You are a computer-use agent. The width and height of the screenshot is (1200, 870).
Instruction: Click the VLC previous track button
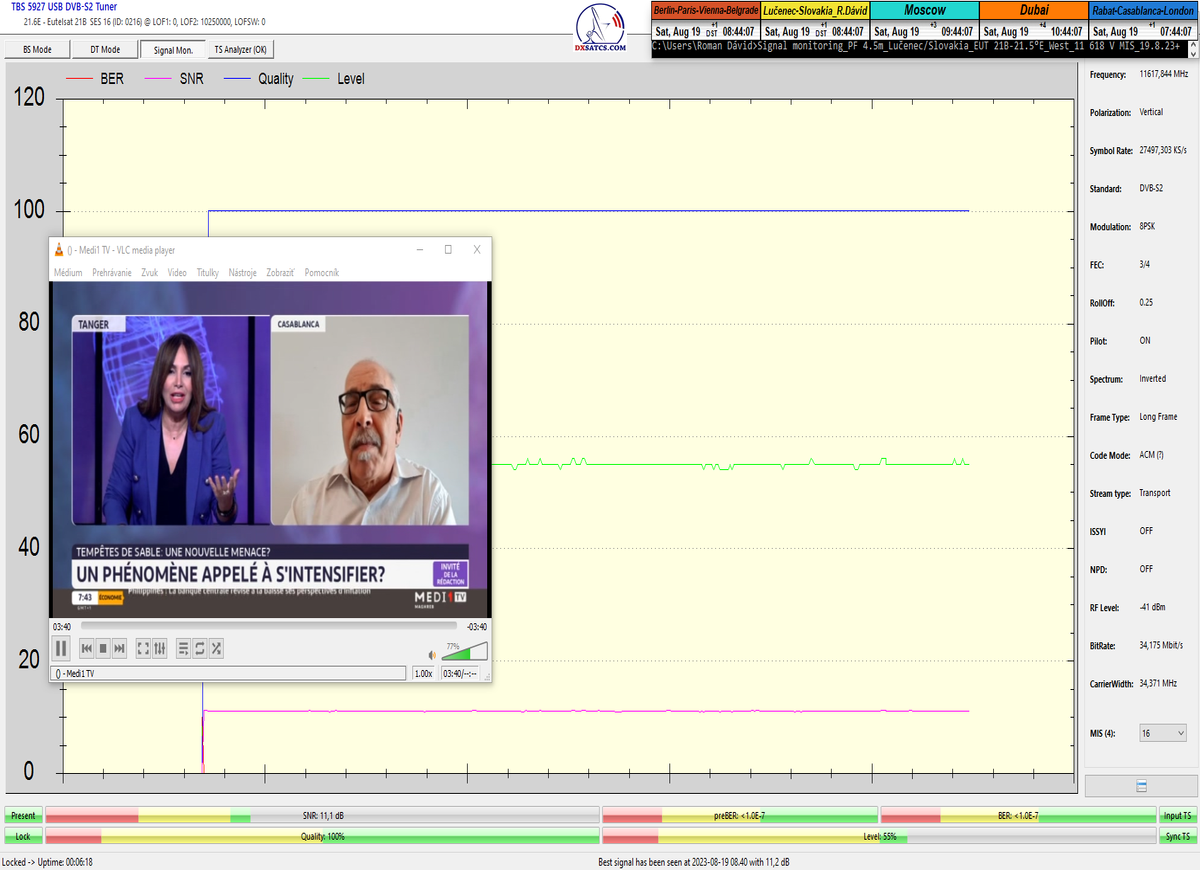[x=87, y=649]
